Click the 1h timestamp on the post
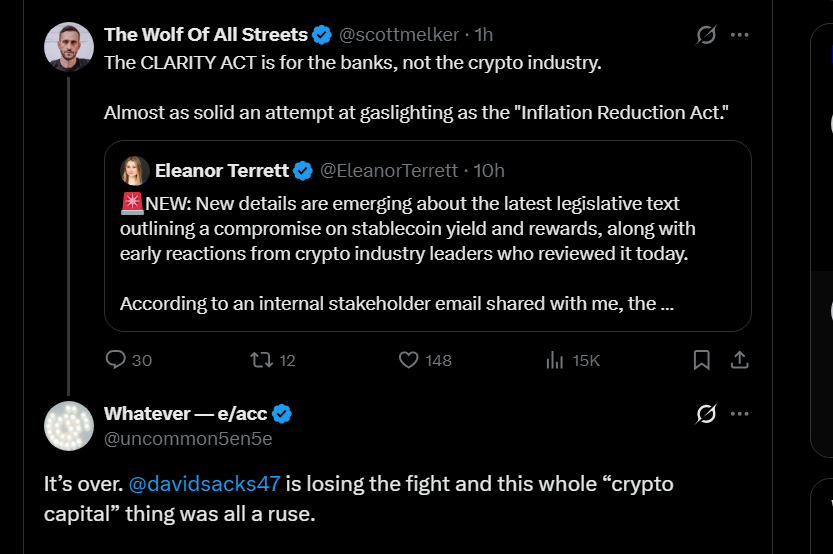This screenshot has height=554, width=833. pyautogui.click(x=484, y=35)
